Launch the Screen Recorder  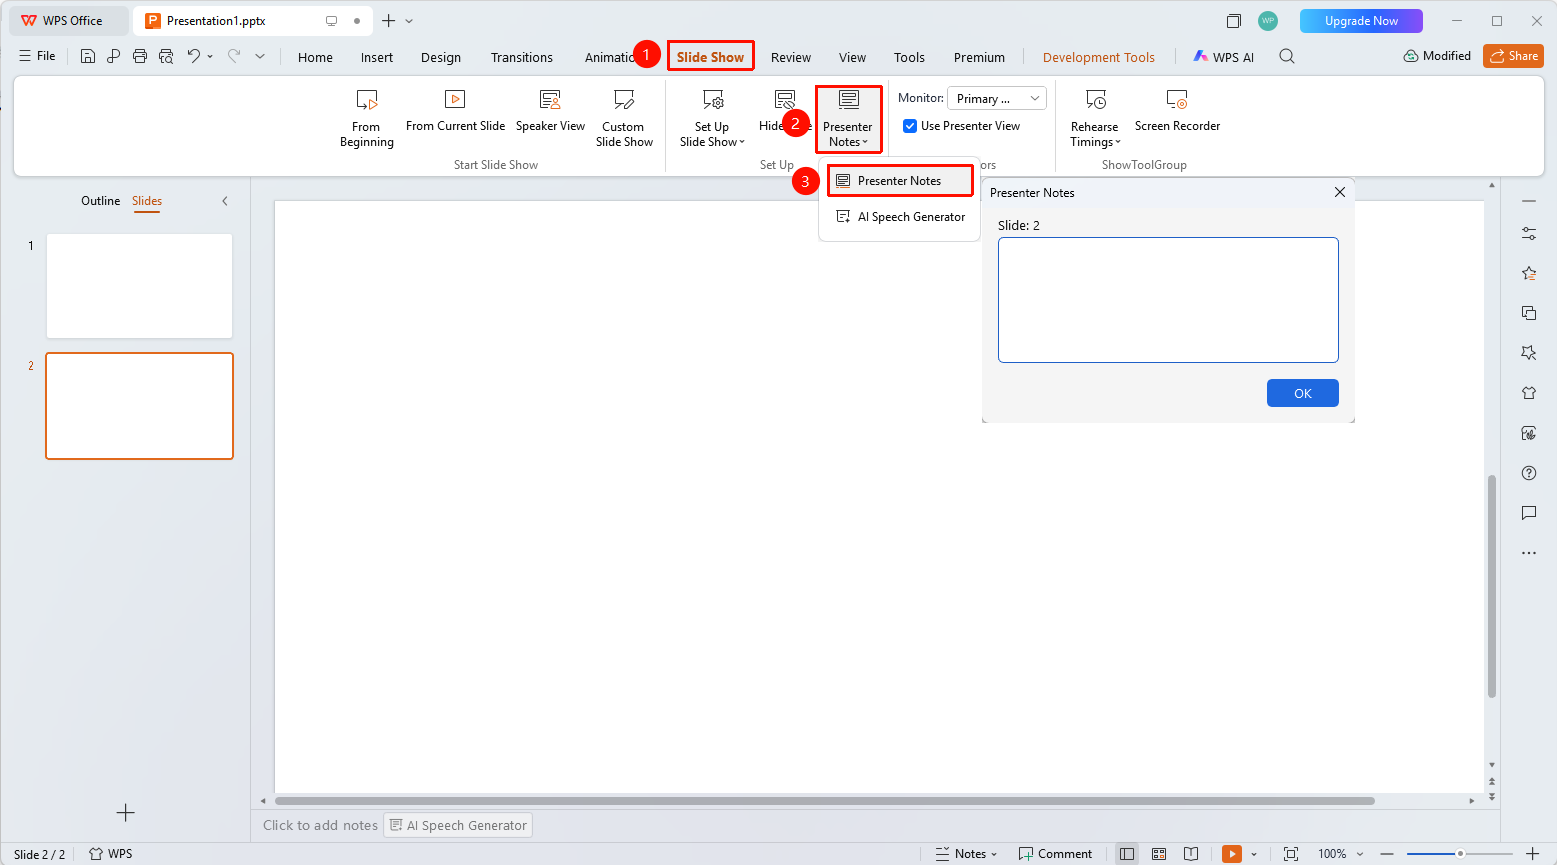pyautogui.click(x=1177, y=112)
